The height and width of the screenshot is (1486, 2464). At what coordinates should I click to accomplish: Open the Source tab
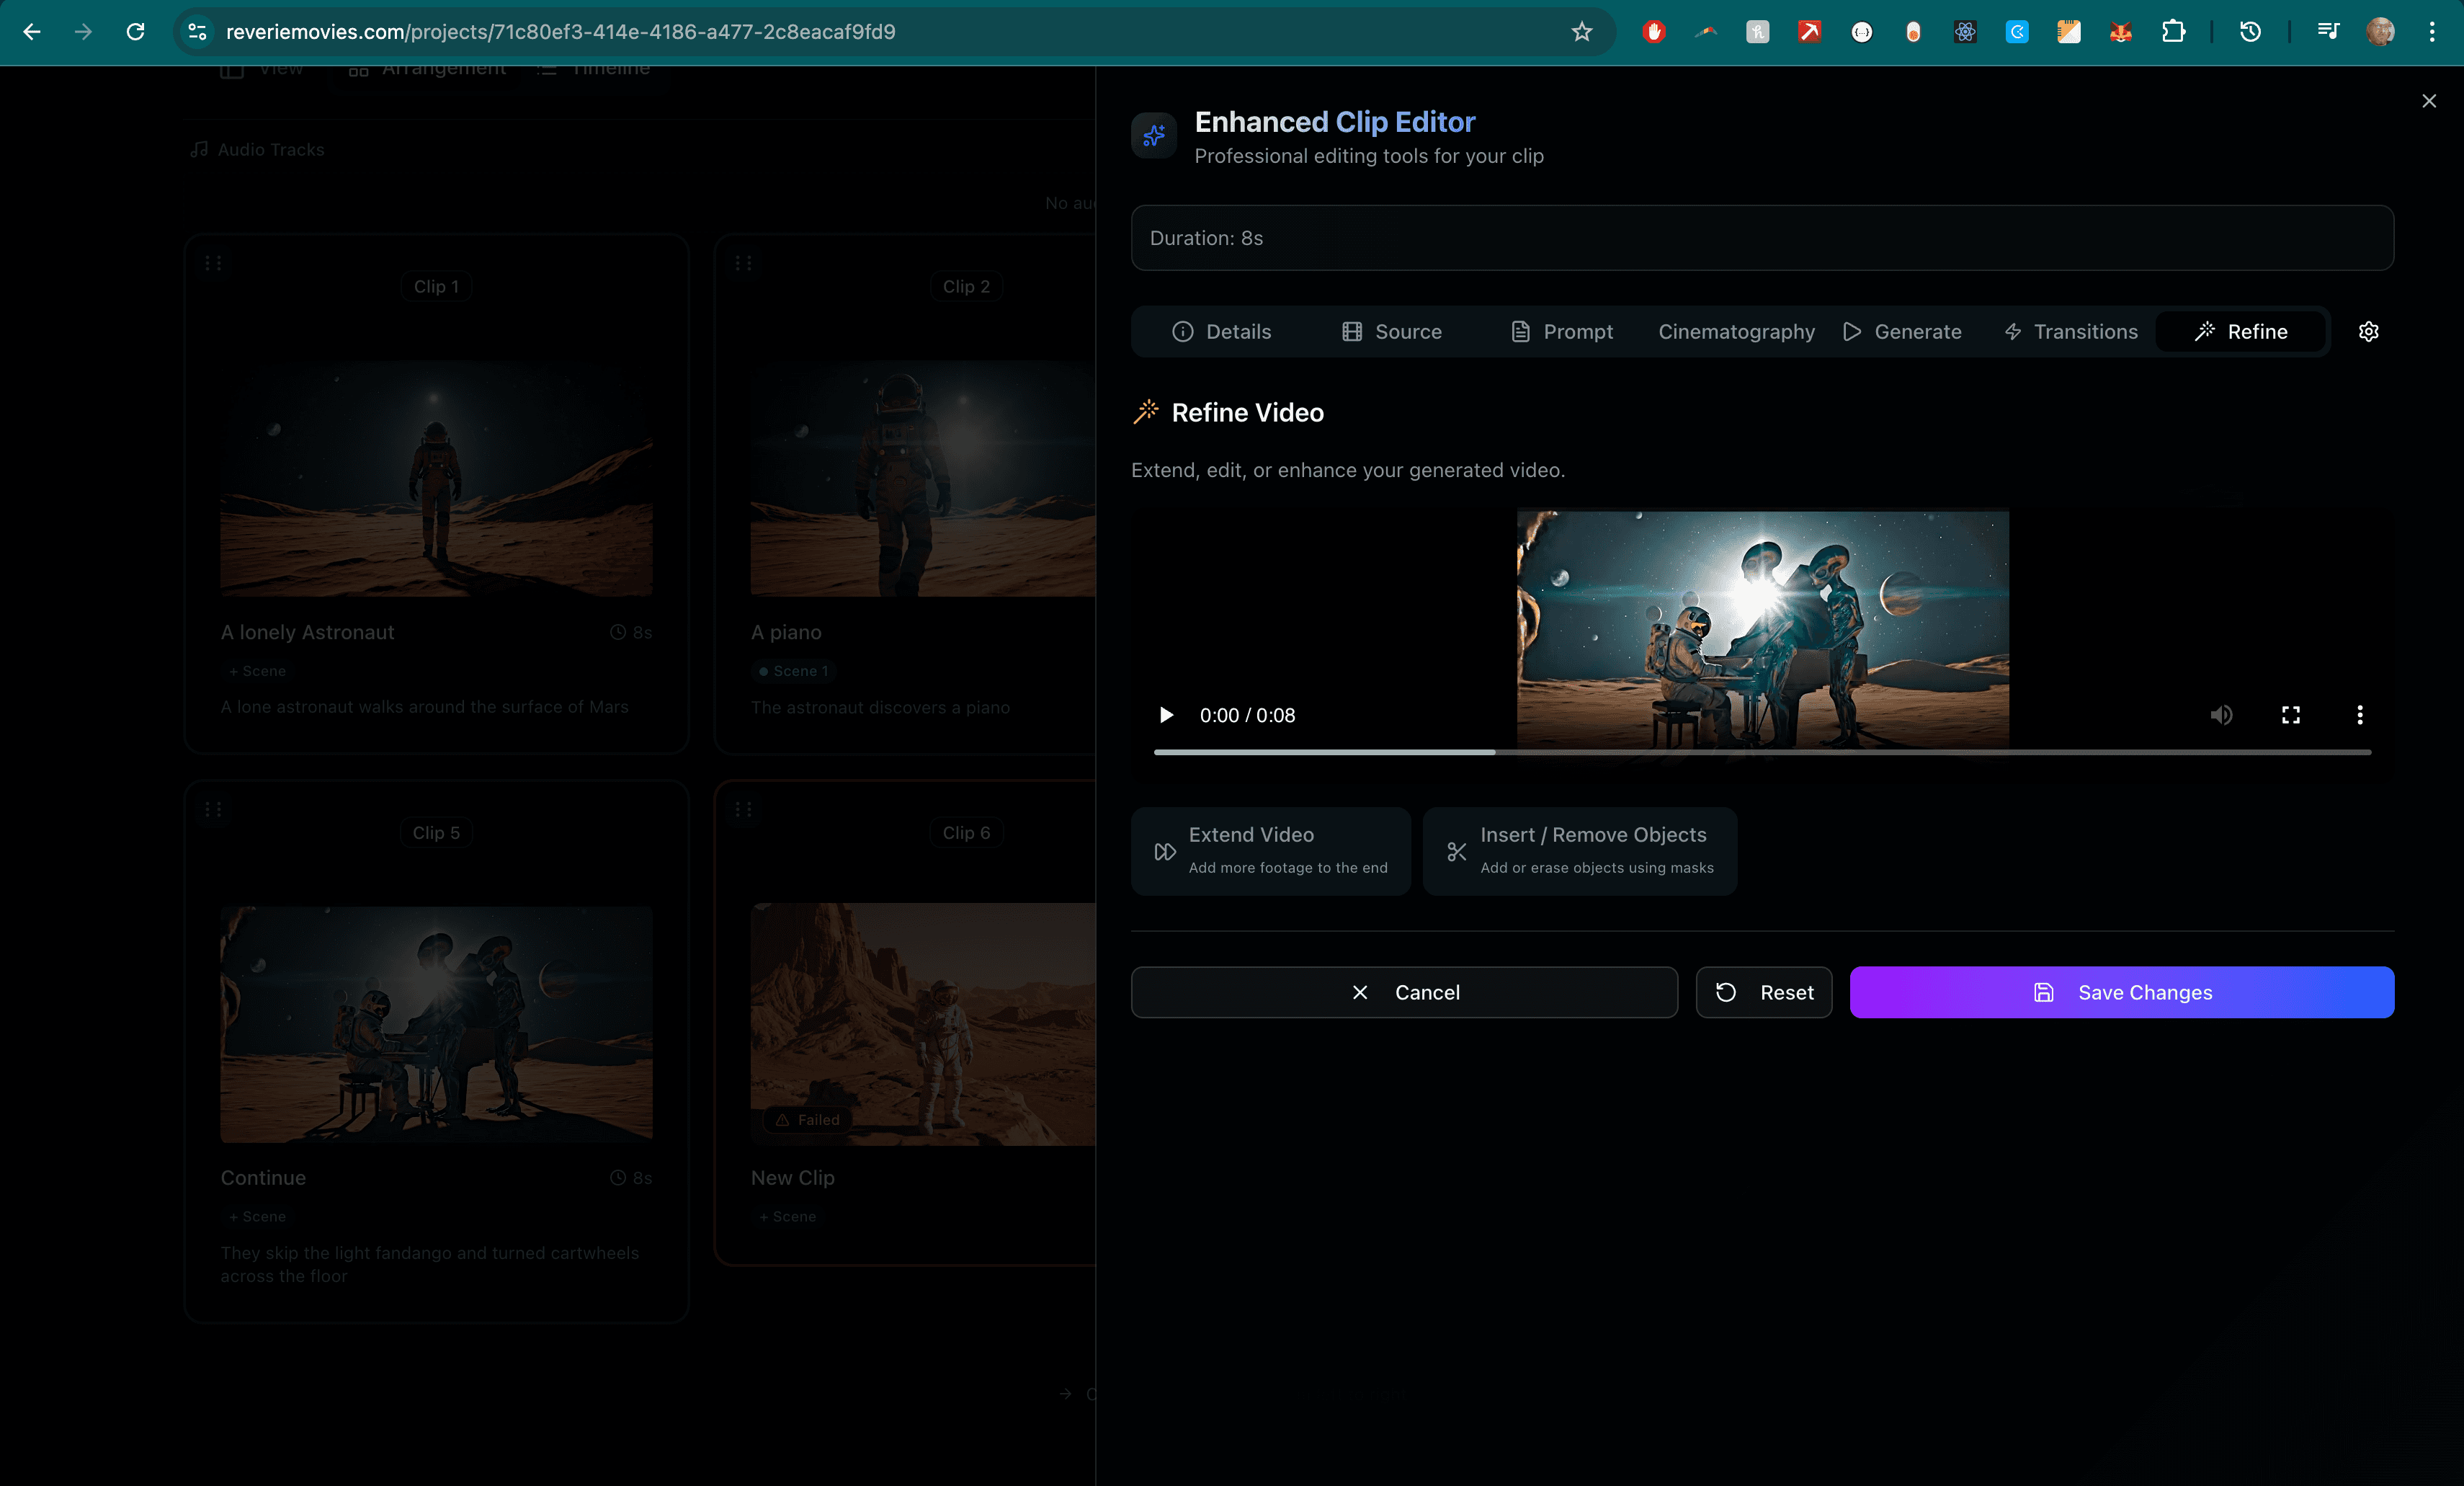[x=1391, y=332]
